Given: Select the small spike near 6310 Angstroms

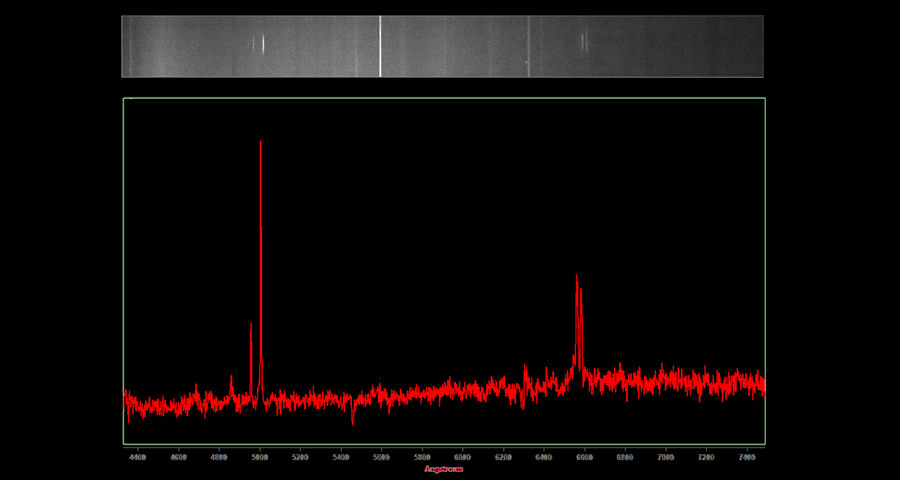Looking at the screenshot, I should [x=525, y=368].
